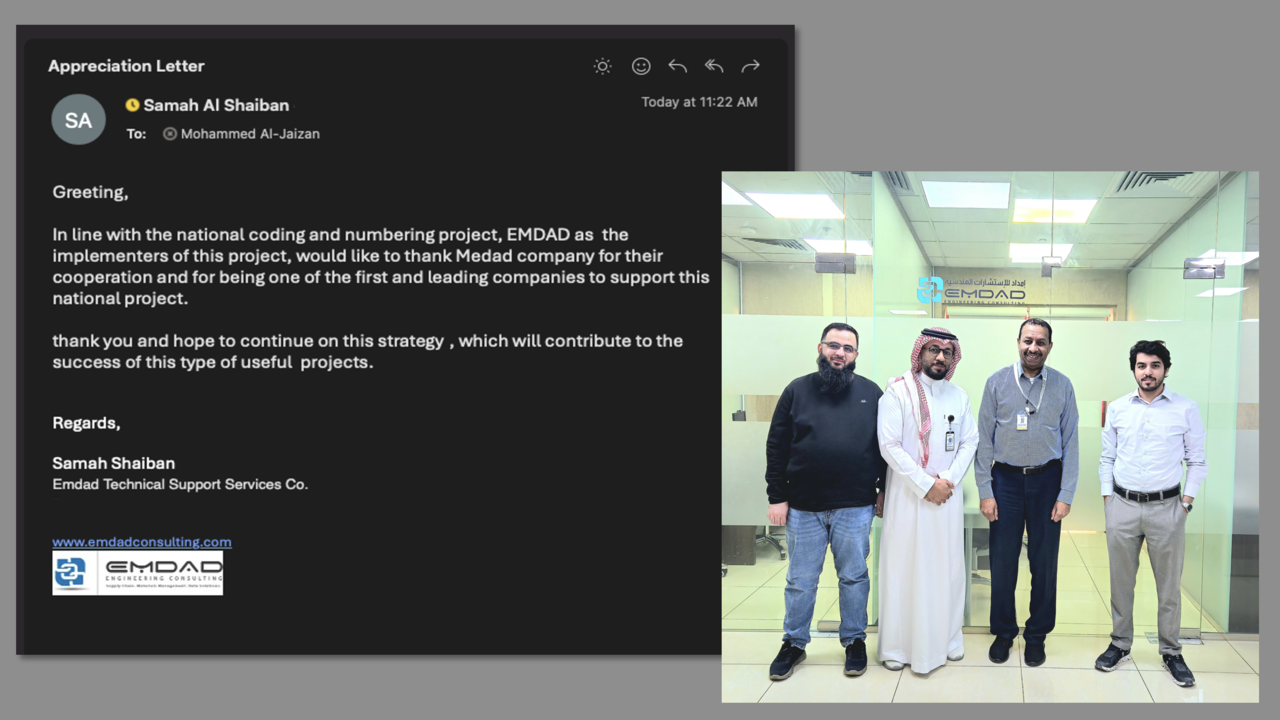The height and width of the screenshot is (720, 1280).
Task: Click the Regards, closing line
Action: 86,423
